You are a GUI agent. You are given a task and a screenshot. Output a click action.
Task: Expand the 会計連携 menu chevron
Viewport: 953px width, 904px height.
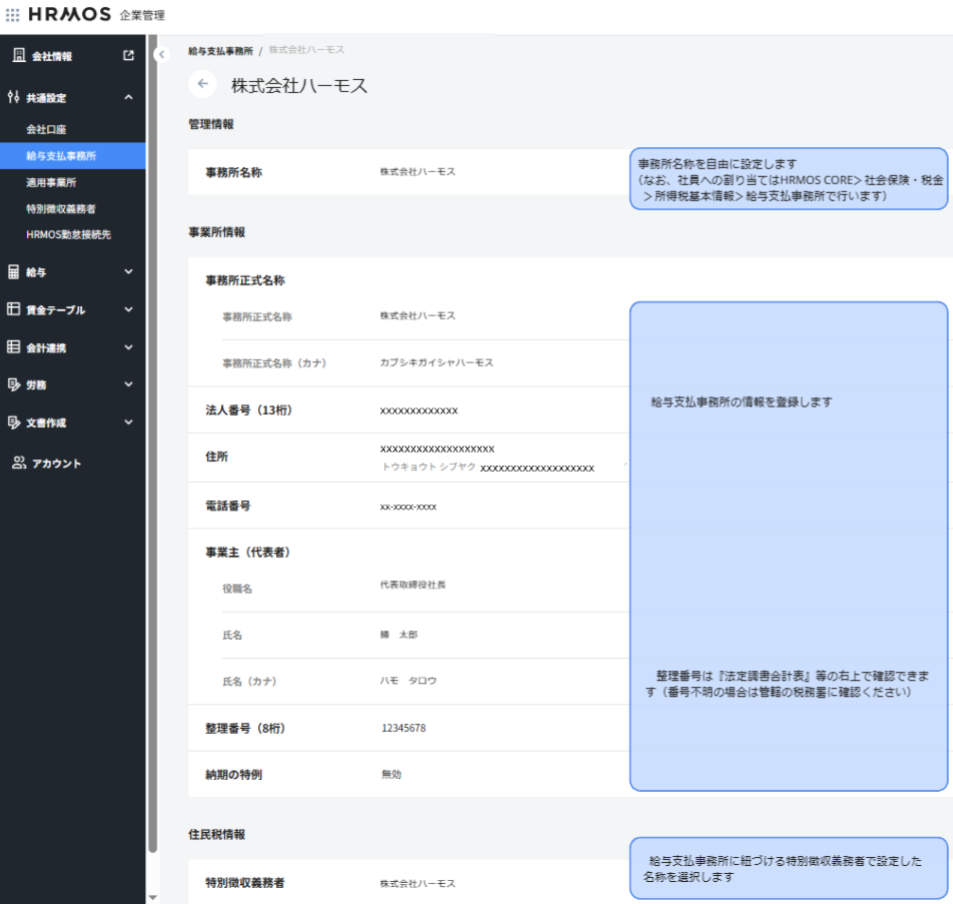tap(128, 348)
